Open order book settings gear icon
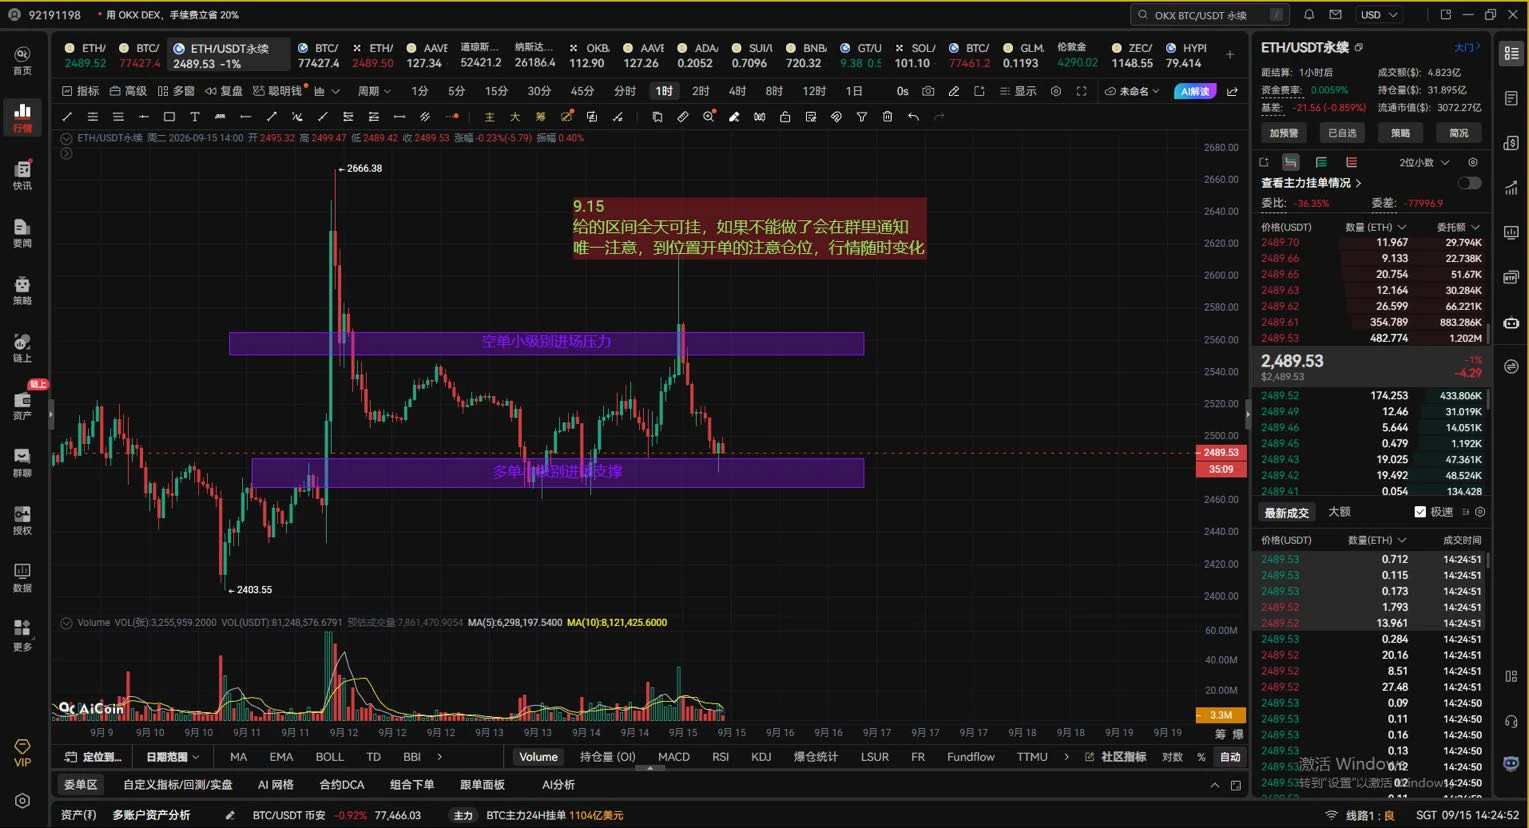This screenshot has width=1529, height=828. 1472,162
